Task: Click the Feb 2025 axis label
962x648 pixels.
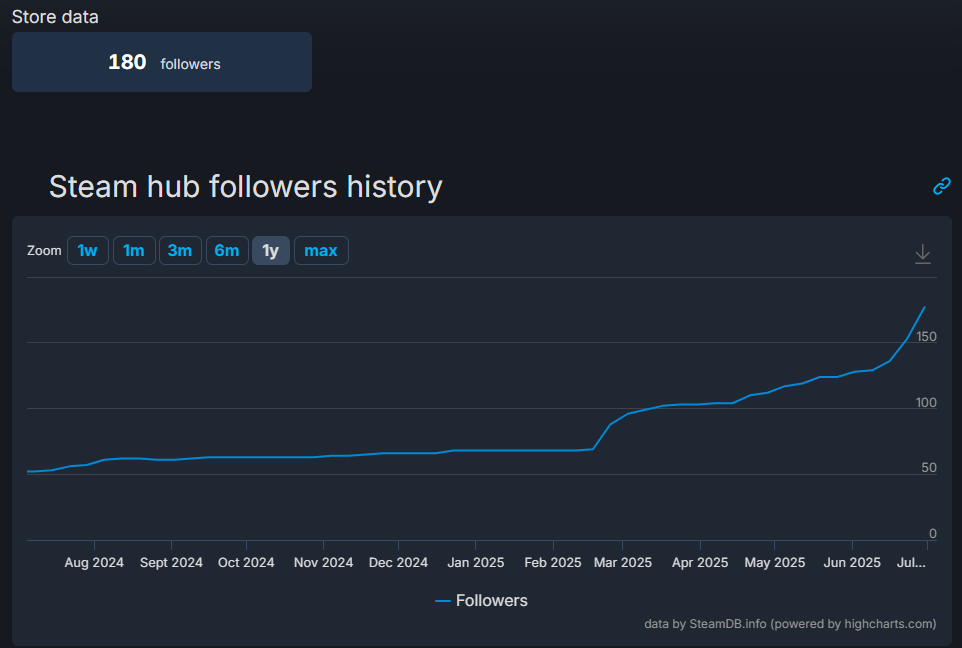Action: pos(553,562)
